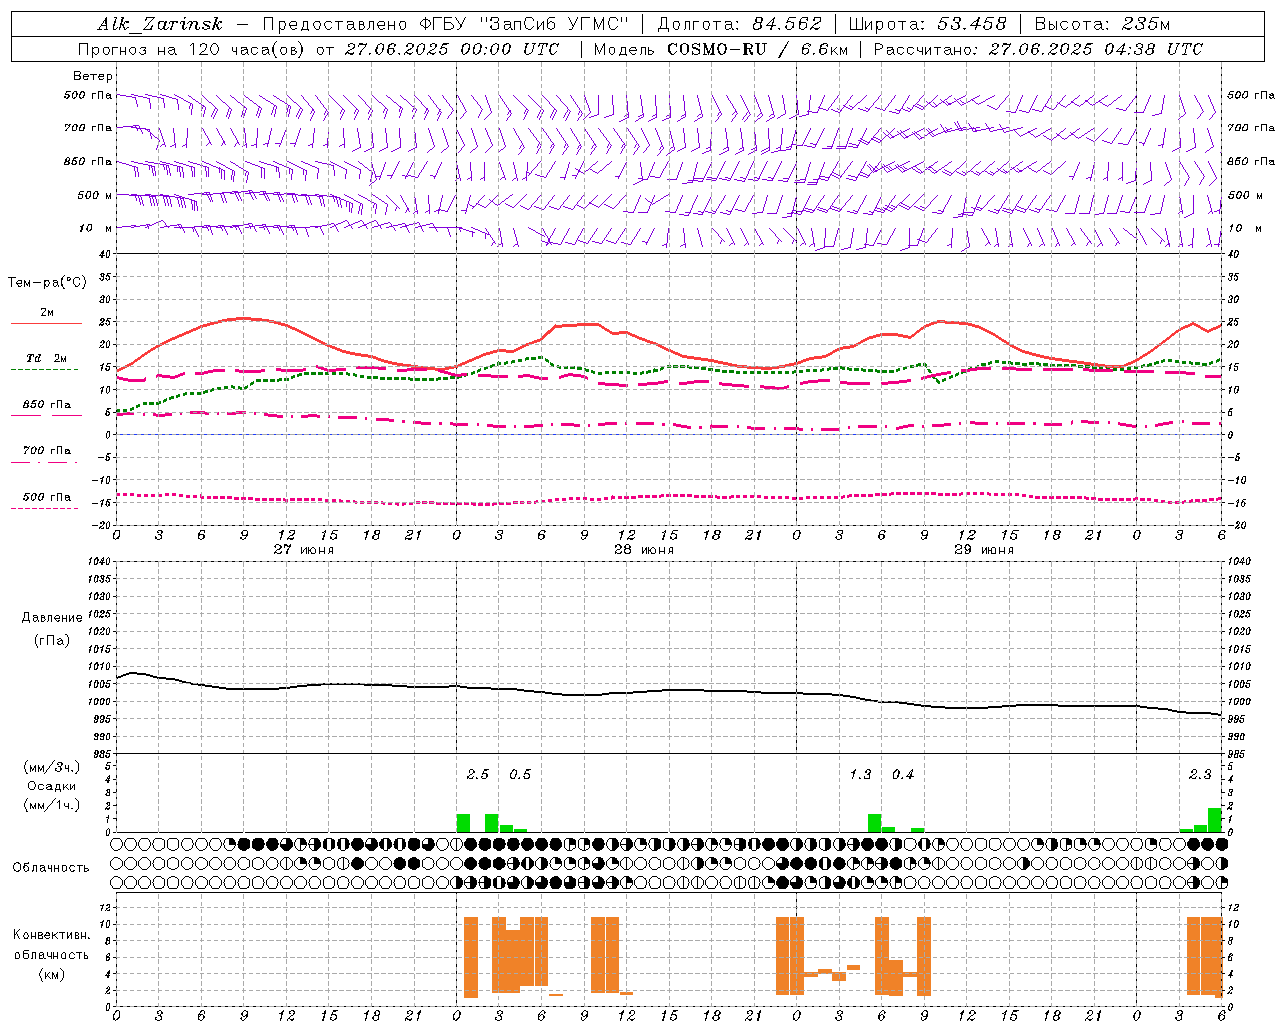The width and height of the screenshot is (1280, 1024).
Task: Click the Ветер panel label
Action: pyautogui.click(x=93, y=76)
